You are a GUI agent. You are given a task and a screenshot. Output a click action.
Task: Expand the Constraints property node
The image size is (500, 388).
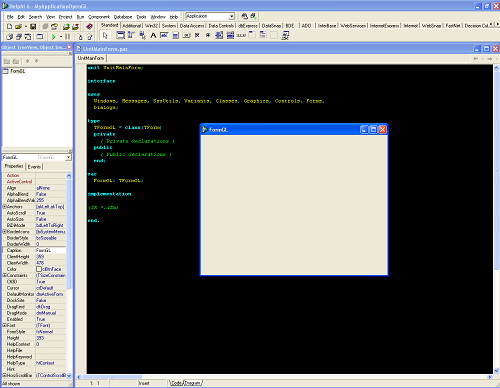coord(5,275)
